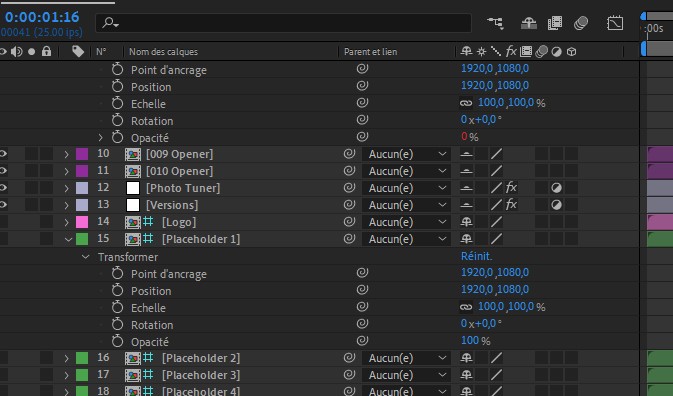Click the label tag column icon
The width and height of the screenshot is (673, 396).
[78, 51]
